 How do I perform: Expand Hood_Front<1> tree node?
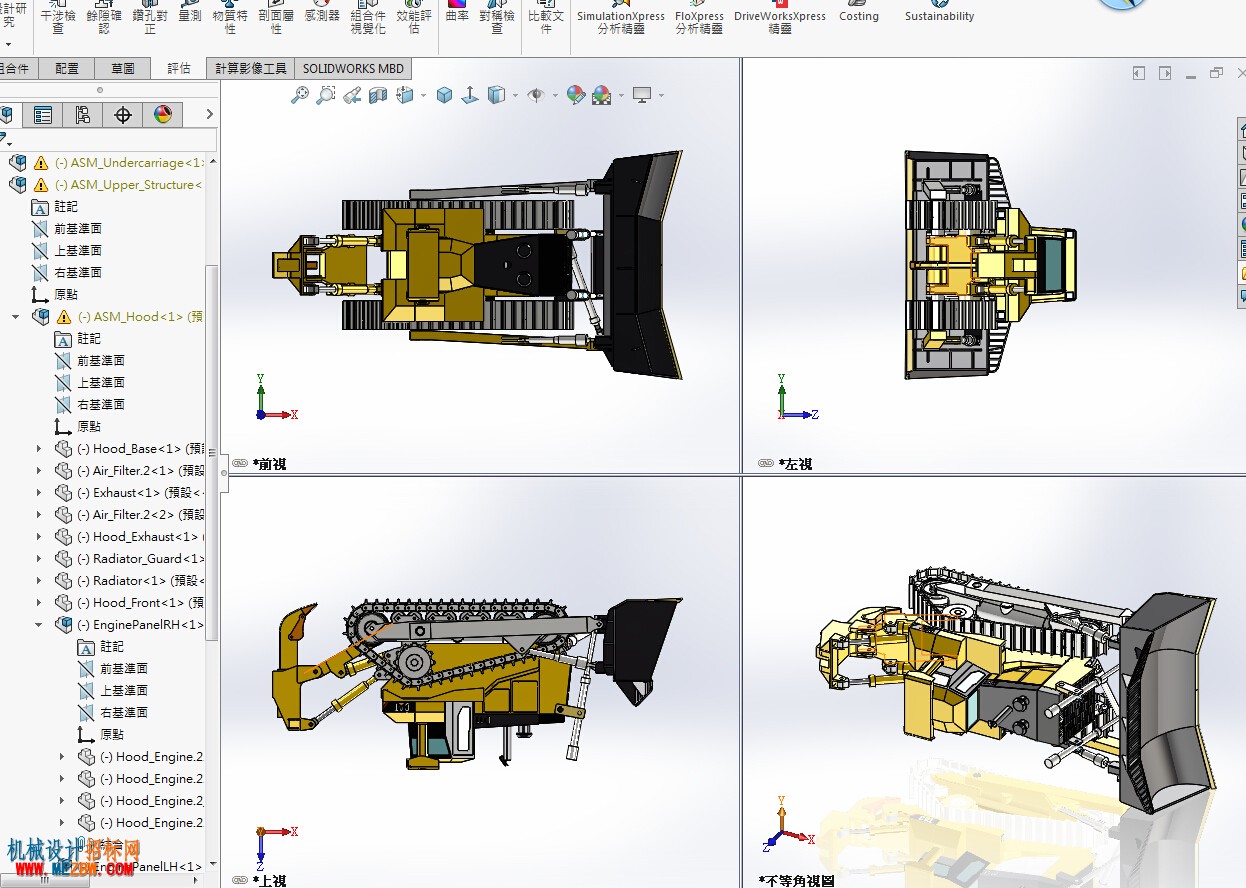(39, 602)
